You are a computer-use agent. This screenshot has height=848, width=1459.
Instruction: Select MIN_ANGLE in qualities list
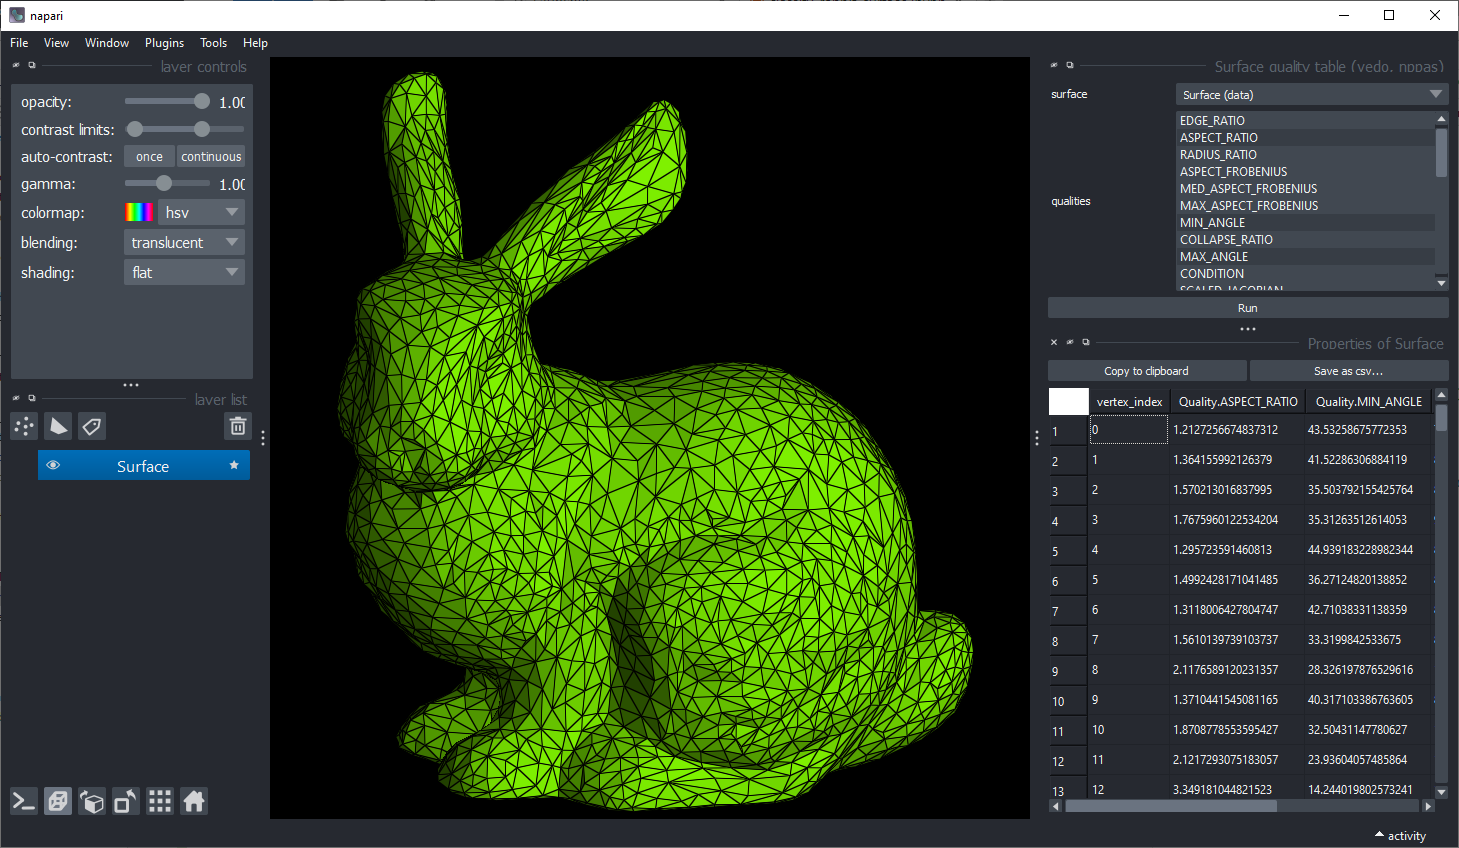(x=1212, y=223)
